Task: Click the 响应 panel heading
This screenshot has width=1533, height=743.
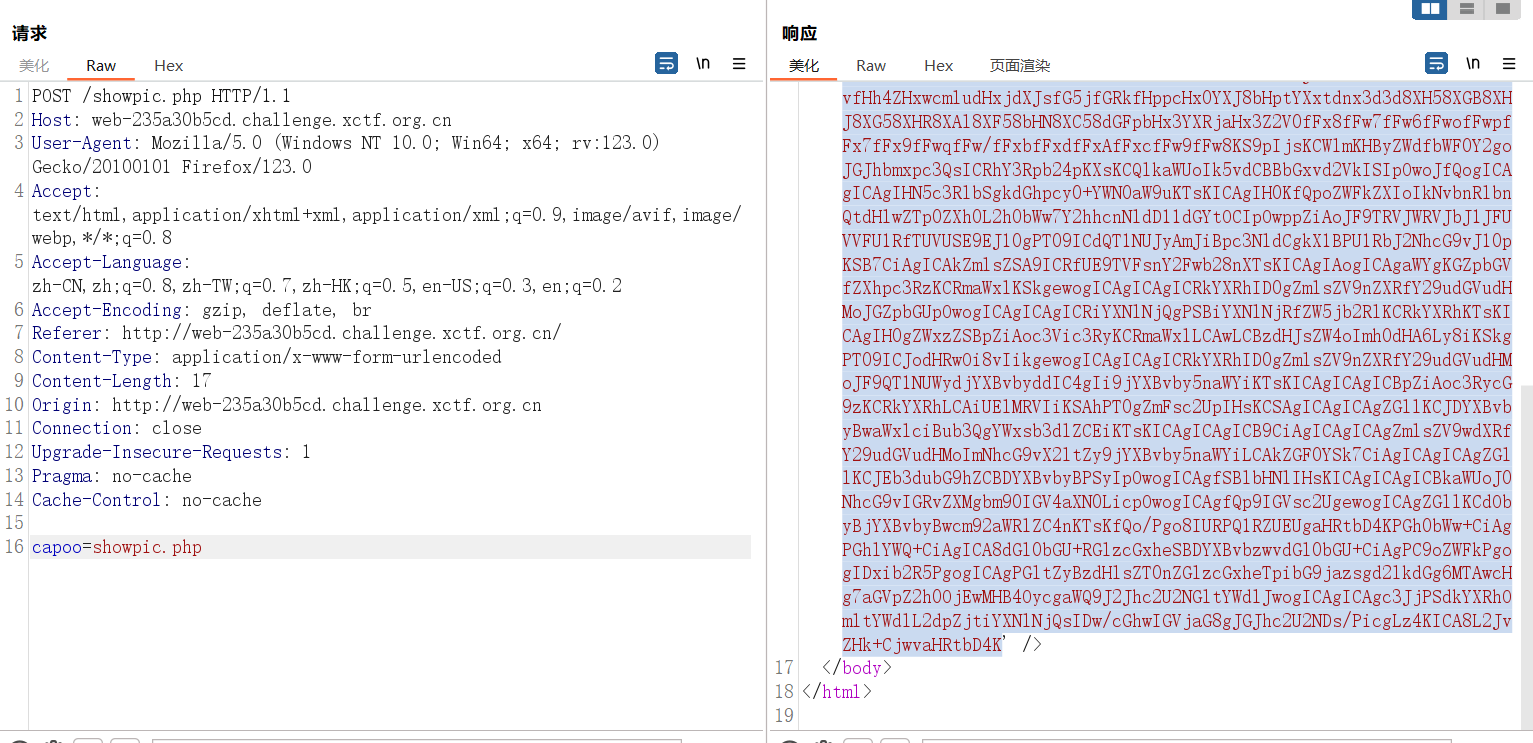Action: [800, 33]
